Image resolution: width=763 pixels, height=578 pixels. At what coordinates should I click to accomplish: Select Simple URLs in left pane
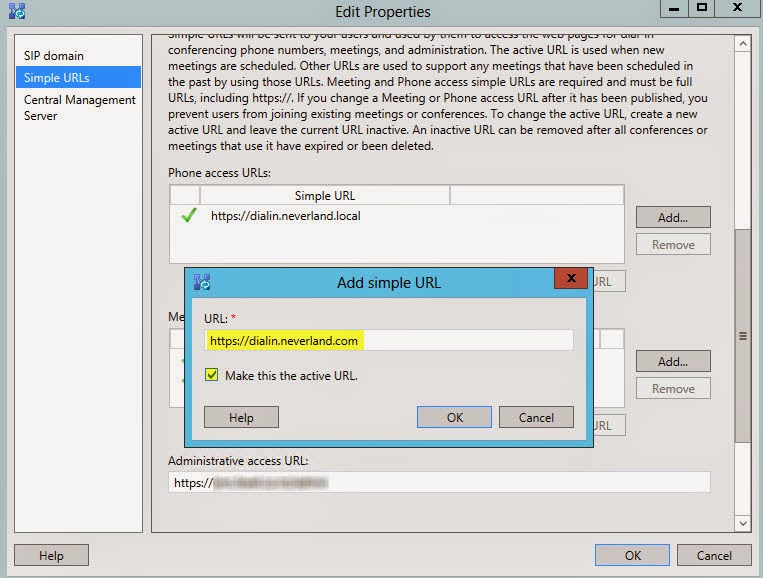pos(56,77)
